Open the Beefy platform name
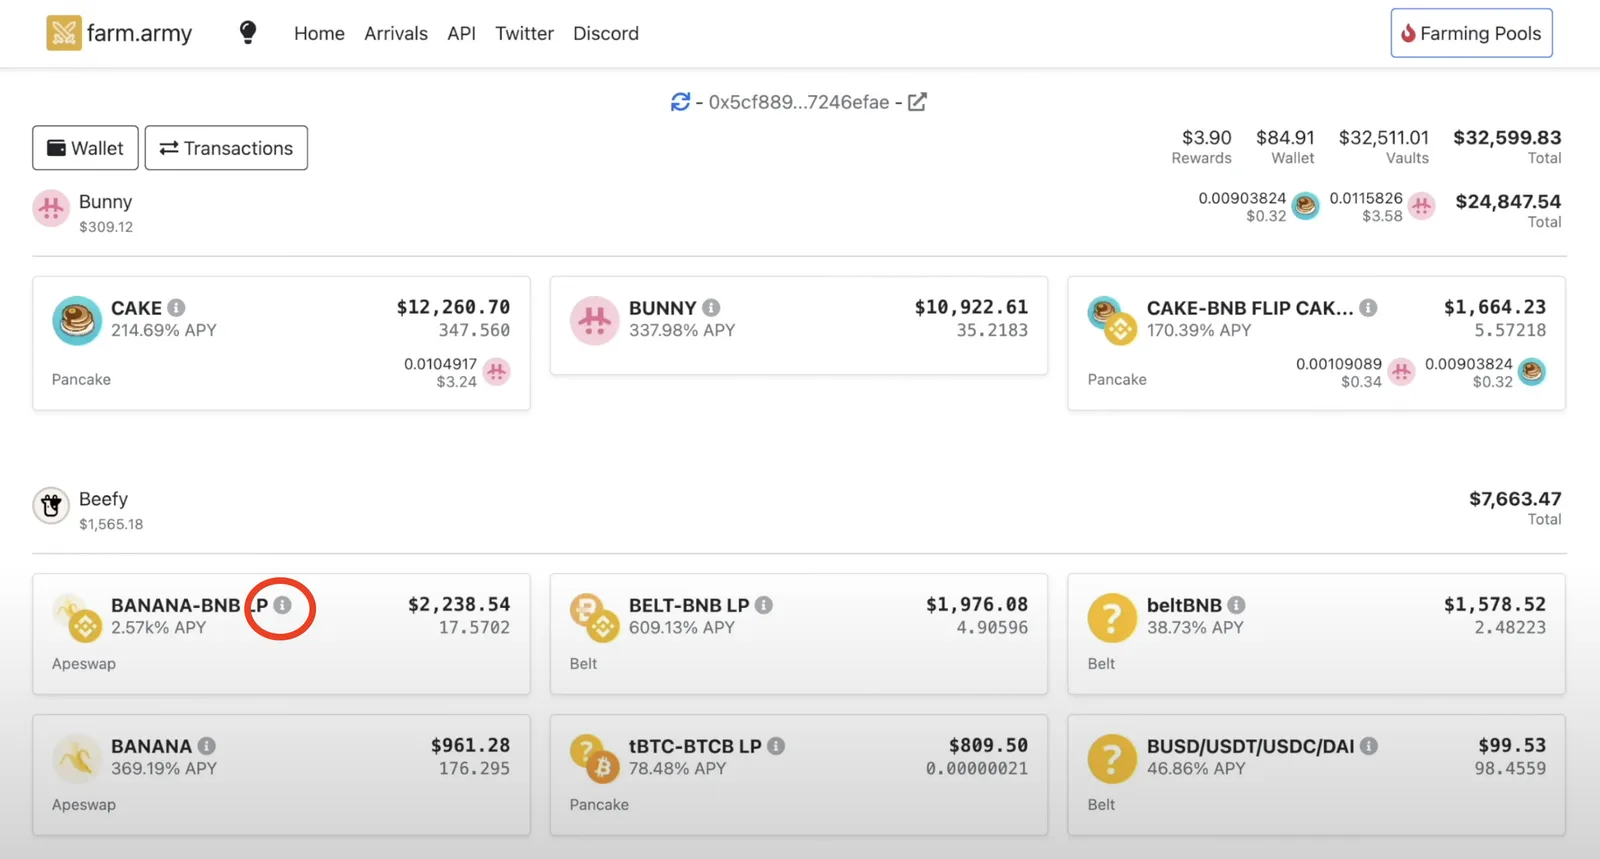1600x859 pixels. pyautogui.click(x=103, y=499)
